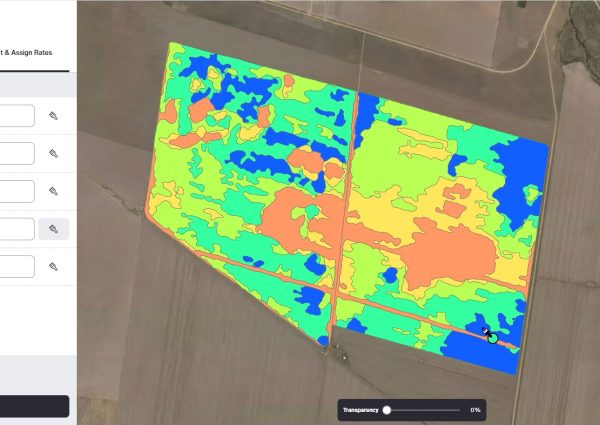Click the '0%' transparency value
Screen dimensions: 600x425
[475, 410]
